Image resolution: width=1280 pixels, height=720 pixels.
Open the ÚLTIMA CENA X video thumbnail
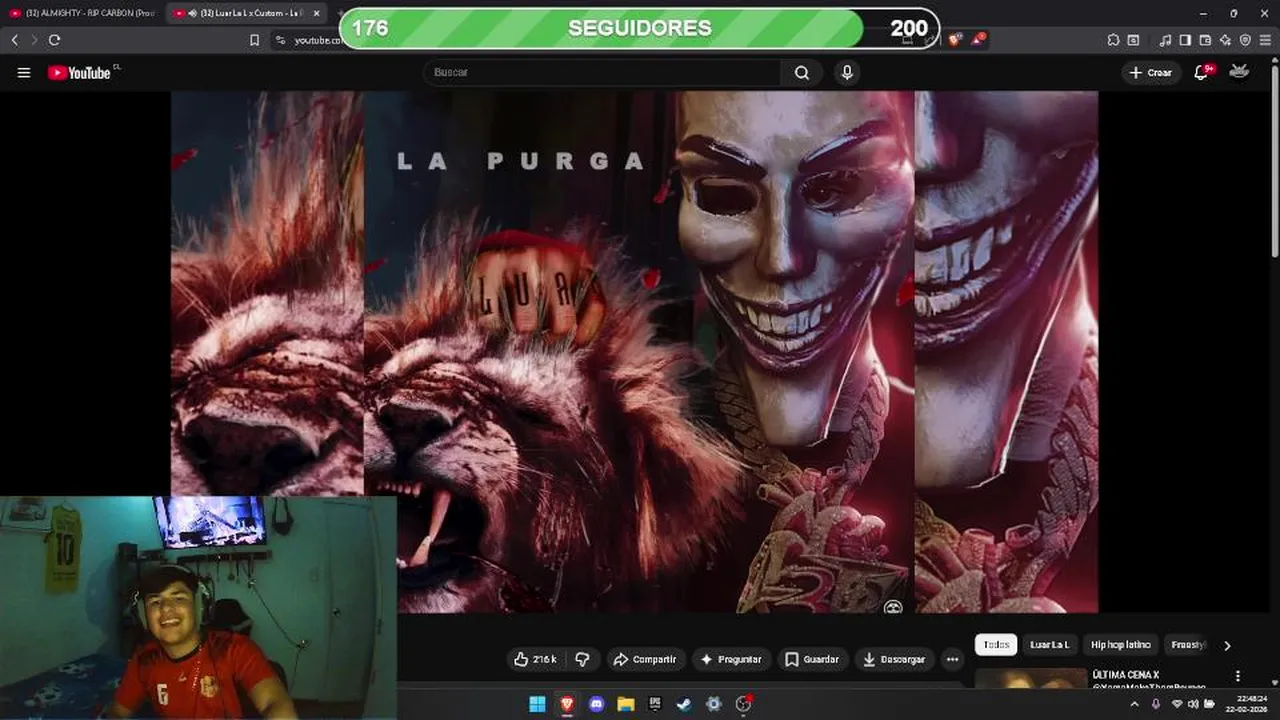pos(1031,679)
